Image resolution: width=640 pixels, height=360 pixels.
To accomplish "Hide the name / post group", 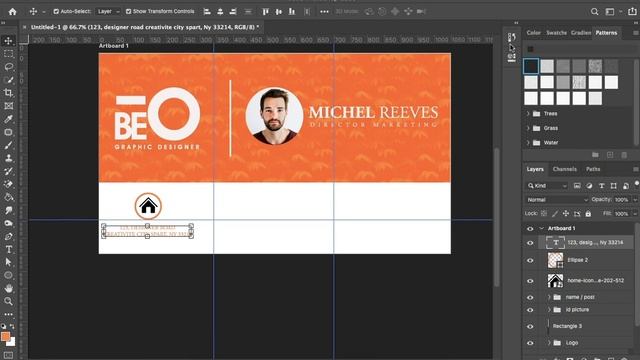I will (530, 298).
